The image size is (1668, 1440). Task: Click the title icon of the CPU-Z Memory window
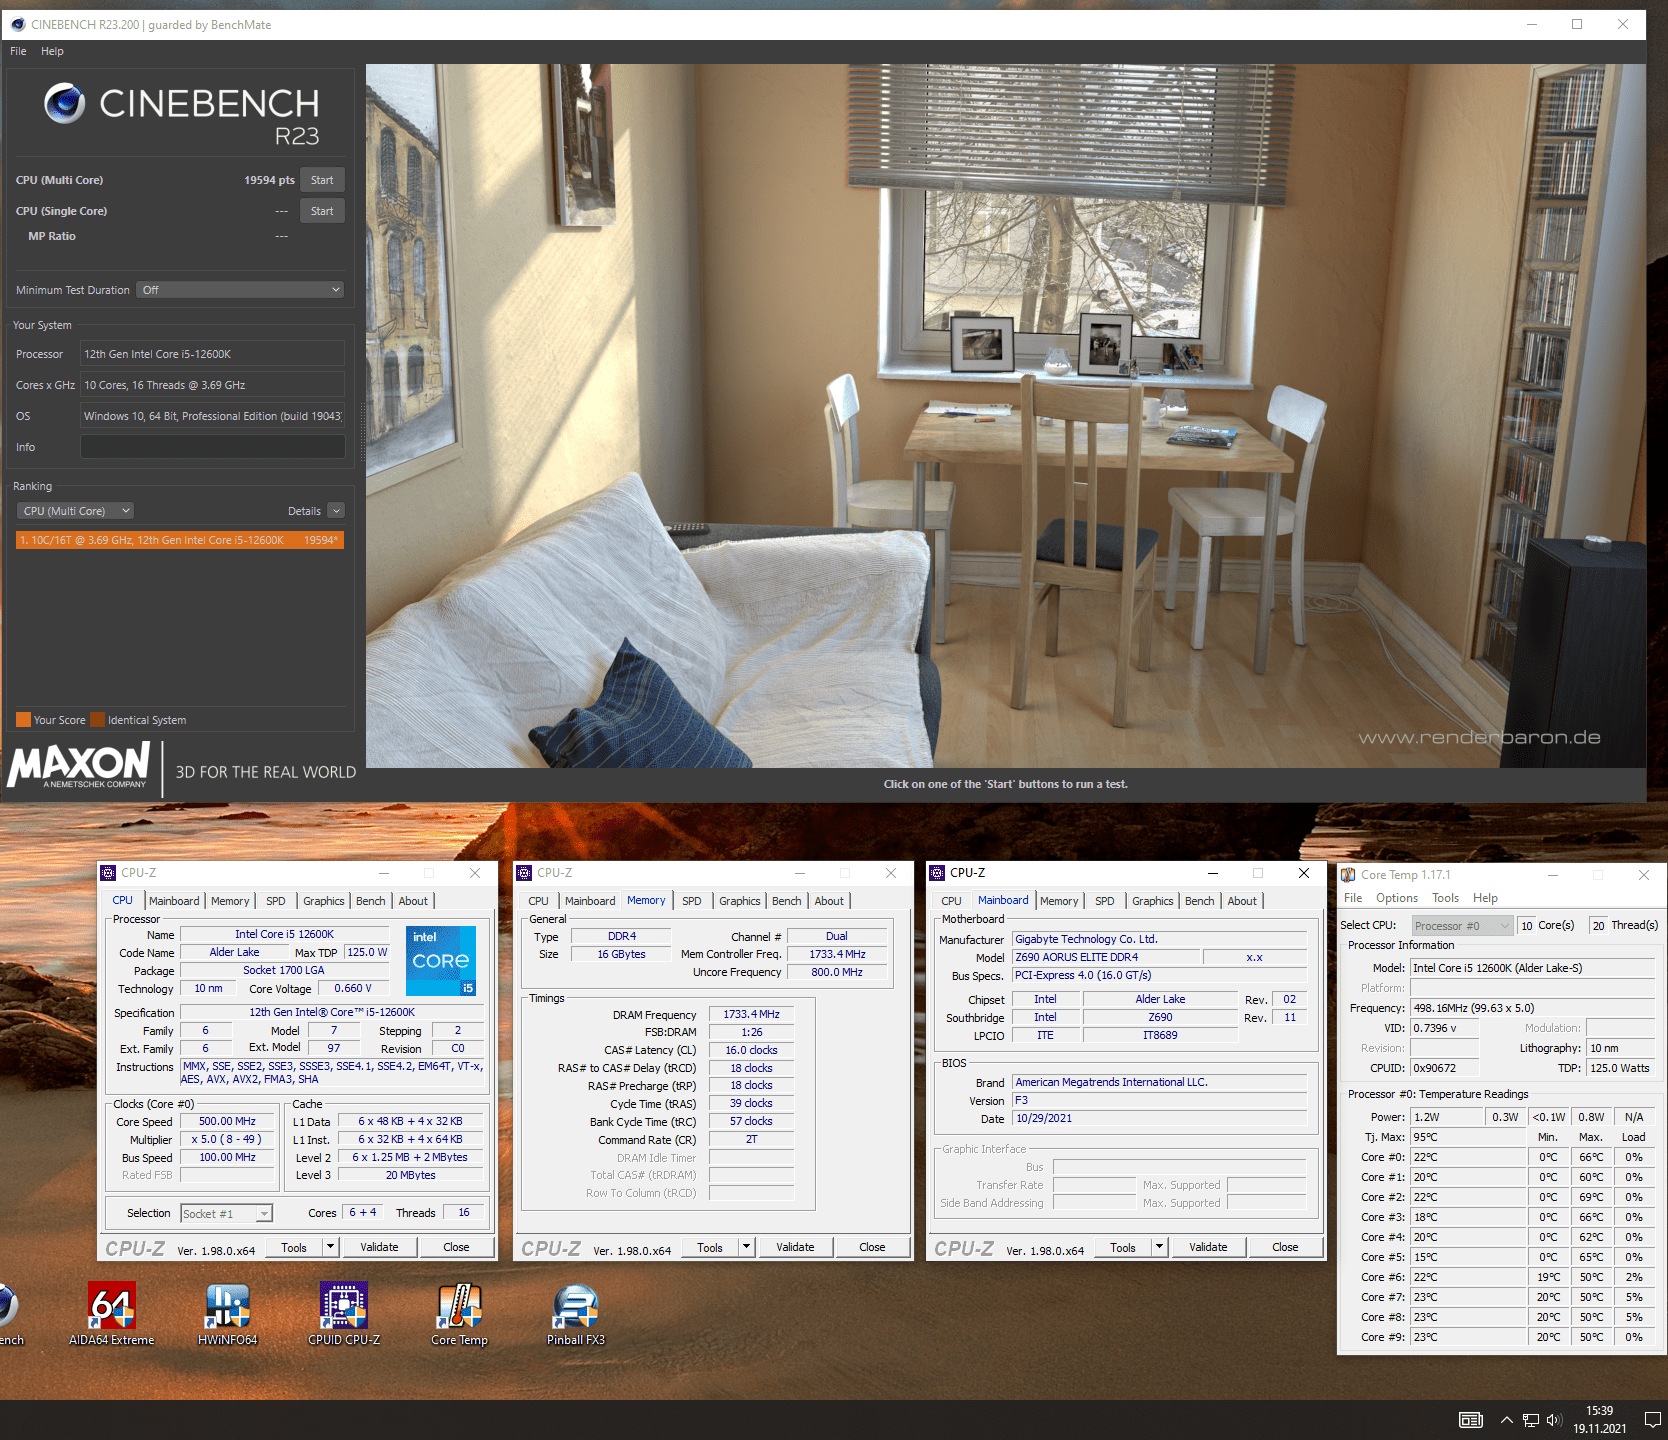tap(524, 873)
